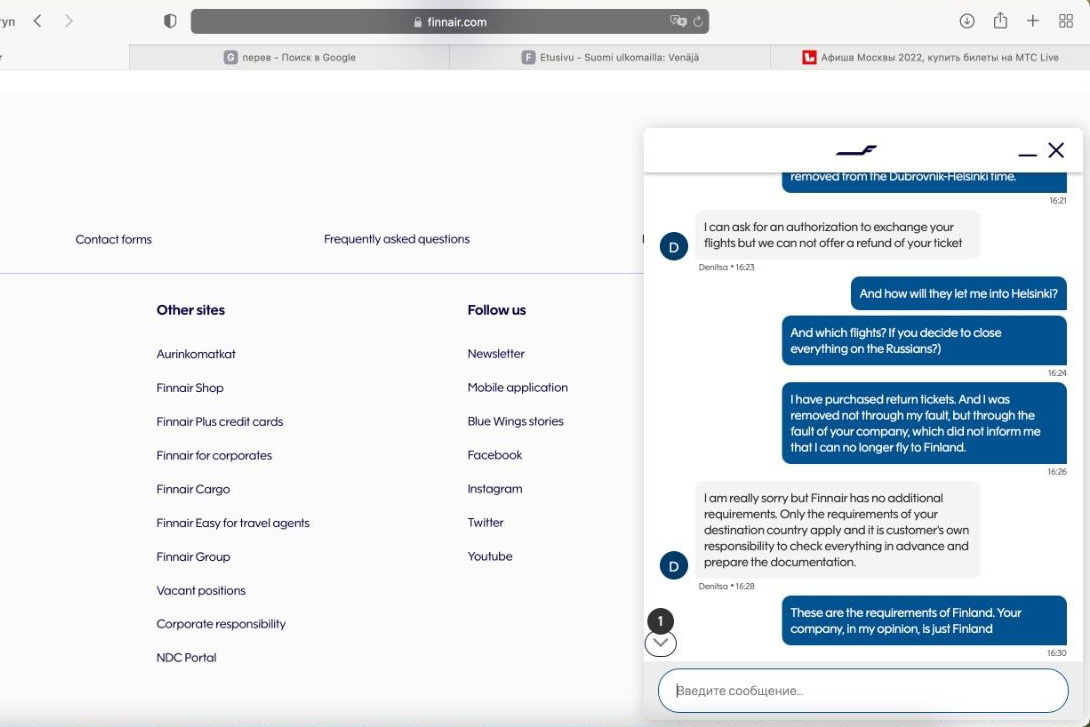The width and height of the screenshot is (1090, 727).
Task: Open the Youtube link
Action: click(x=489, y=556)
